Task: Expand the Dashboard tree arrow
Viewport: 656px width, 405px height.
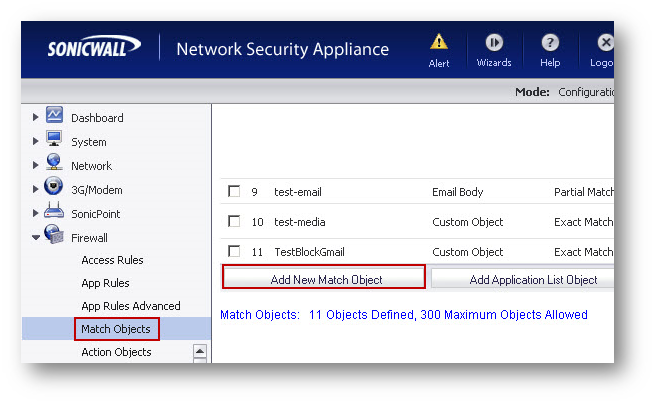Action: coord(36,118)
